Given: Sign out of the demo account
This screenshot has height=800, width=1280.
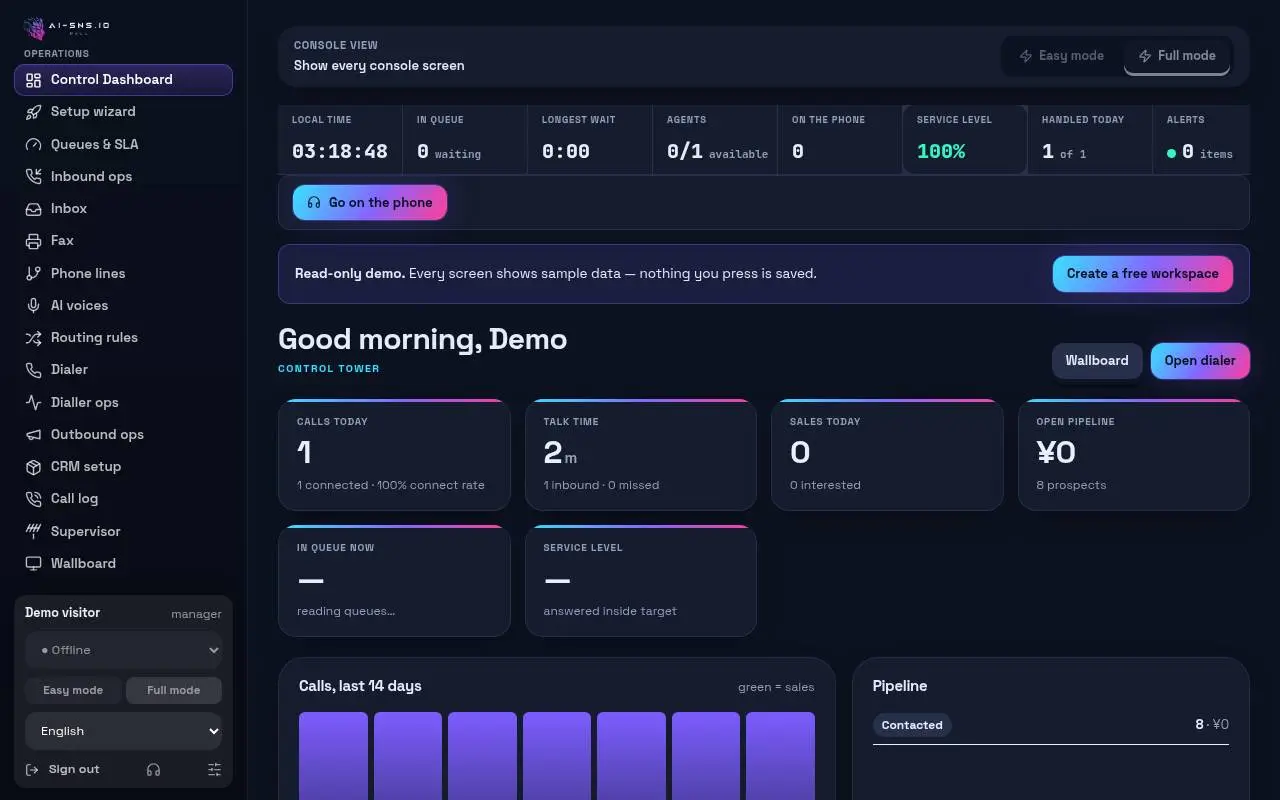Looking at the screenshot, I should [x=62, y=769].
